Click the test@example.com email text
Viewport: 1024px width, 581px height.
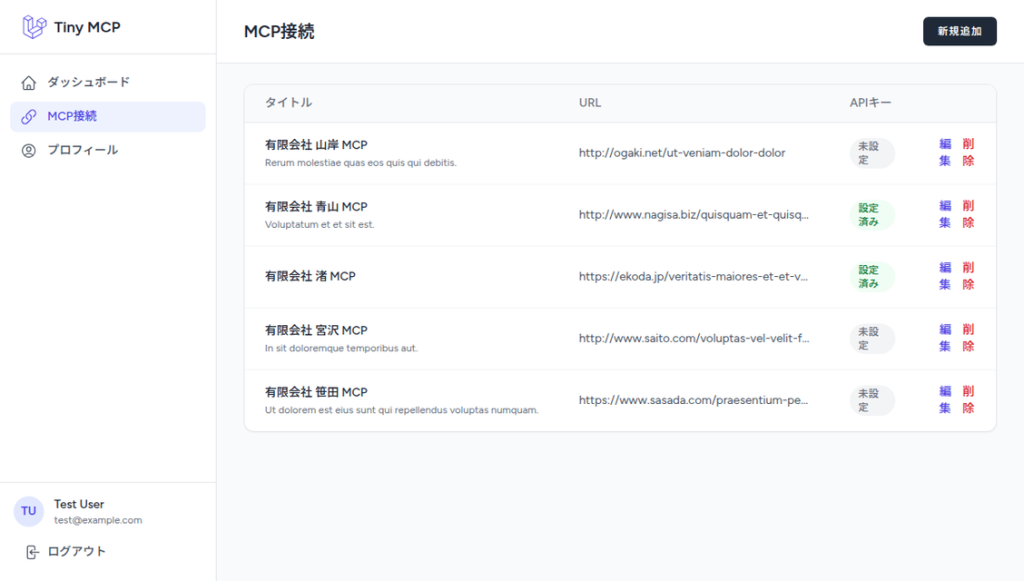(x=98, y=520)
